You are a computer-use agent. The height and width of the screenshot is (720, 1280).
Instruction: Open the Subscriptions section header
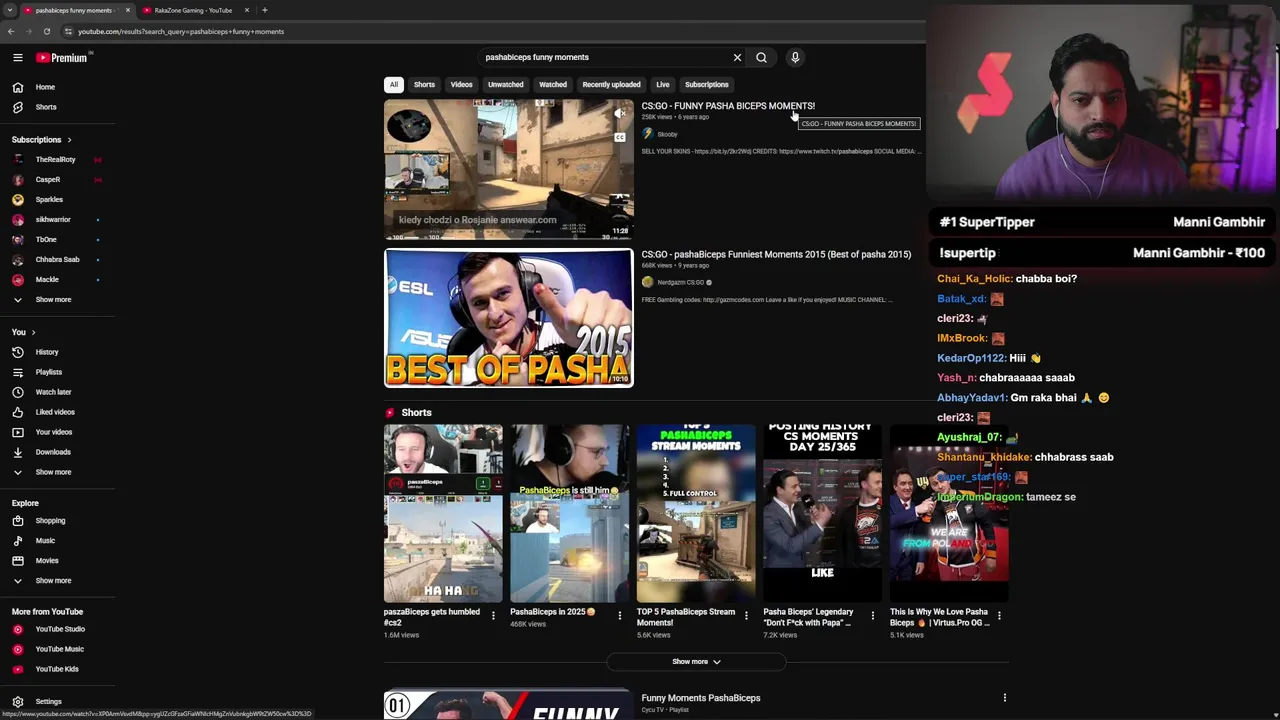coord(41,140)
